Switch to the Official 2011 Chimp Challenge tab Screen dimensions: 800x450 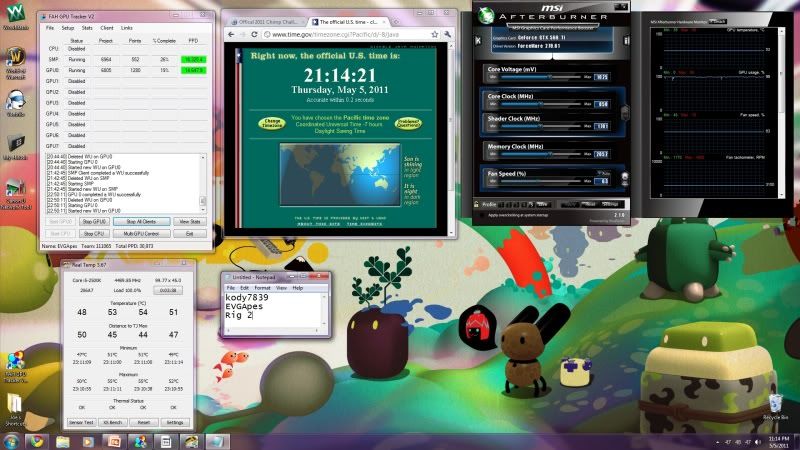coord(262,20)
